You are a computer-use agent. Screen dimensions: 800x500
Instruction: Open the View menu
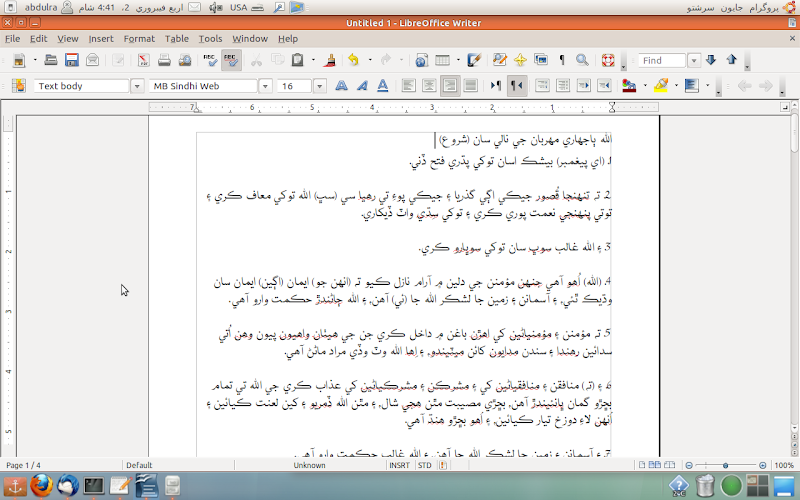pos(68,39)
